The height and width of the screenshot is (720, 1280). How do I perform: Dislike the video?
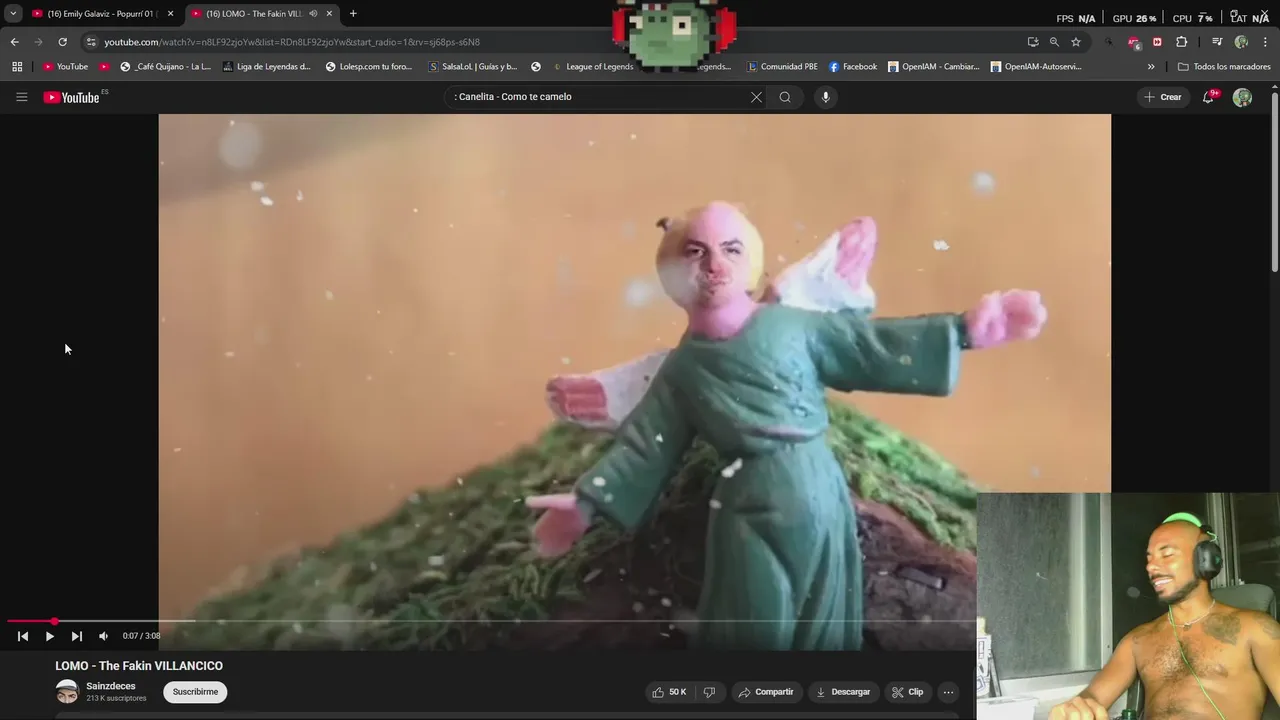pos(709,692)
